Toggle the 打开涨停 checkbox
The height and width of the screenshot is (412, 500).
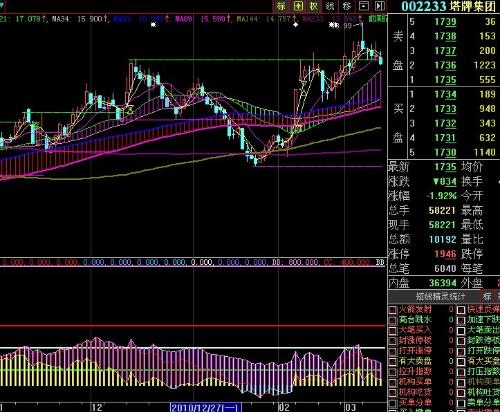click(x=393, y=351)
